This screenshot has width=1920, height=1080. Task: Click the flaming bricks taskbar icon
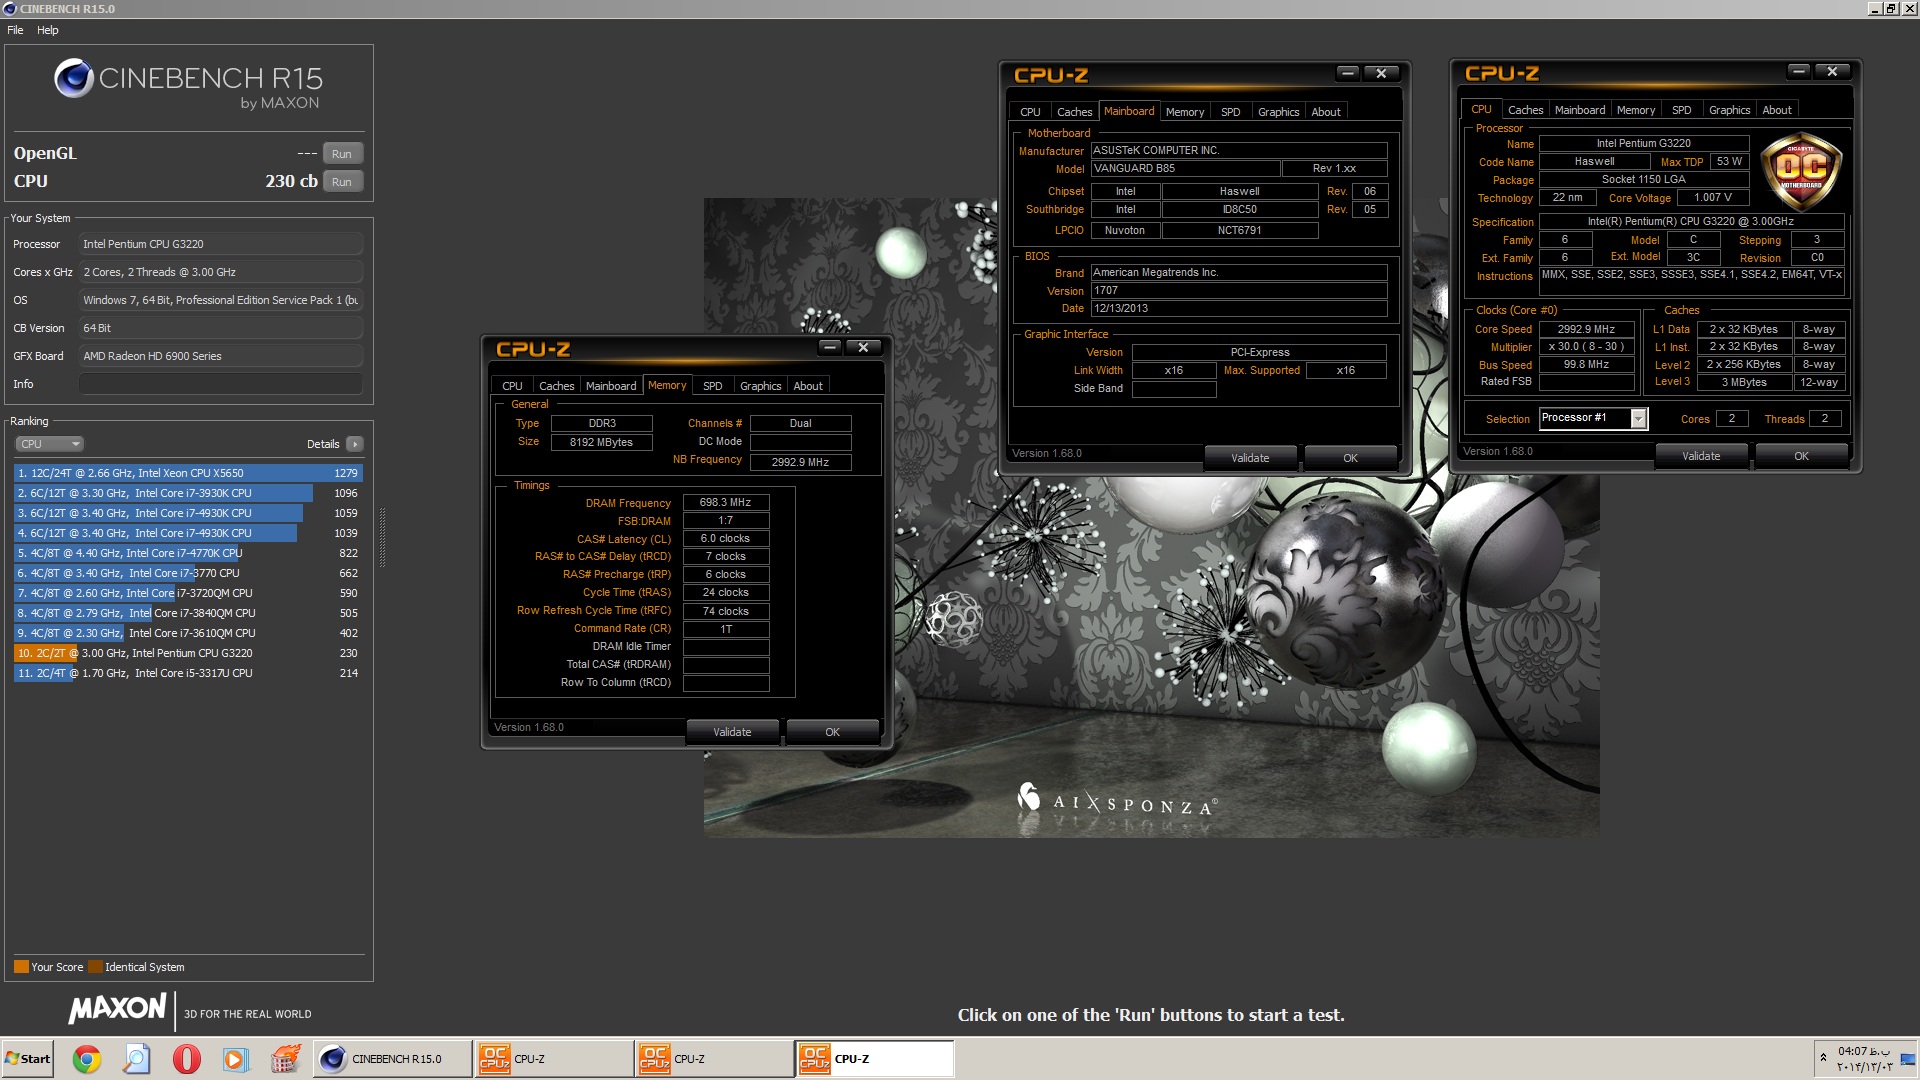[x=286, y=1059]
